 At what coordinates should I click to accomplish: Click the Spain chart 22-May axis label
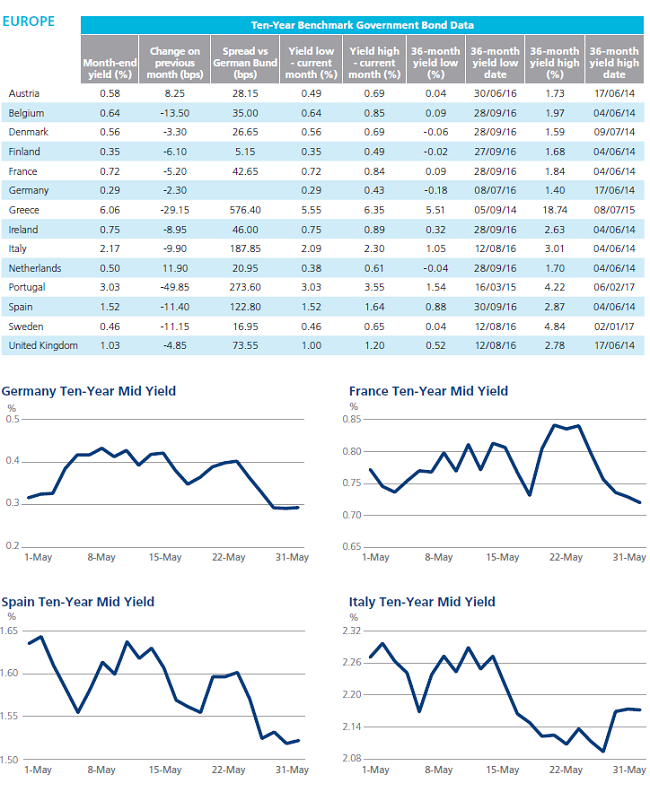pos(229,770)
